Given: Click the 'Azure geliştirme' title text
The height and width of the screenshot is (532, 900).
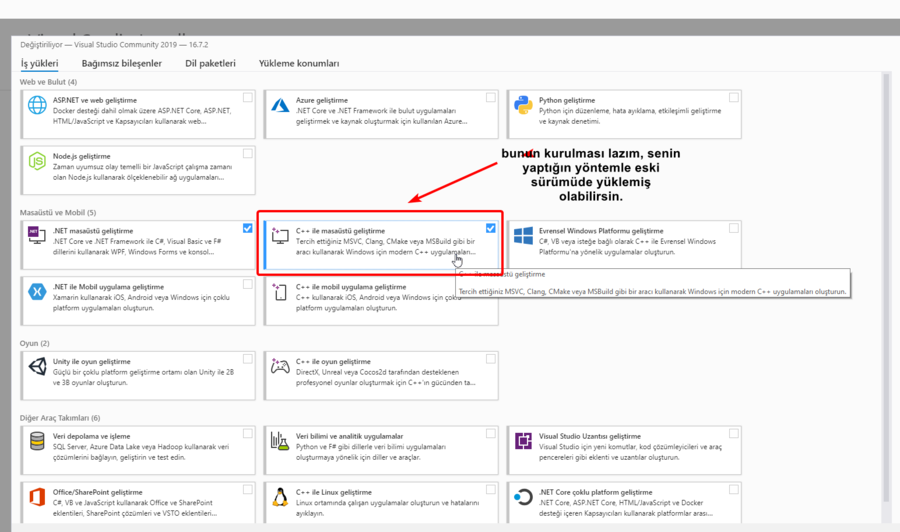Looking at the screenshot, I should pos(322,100).
